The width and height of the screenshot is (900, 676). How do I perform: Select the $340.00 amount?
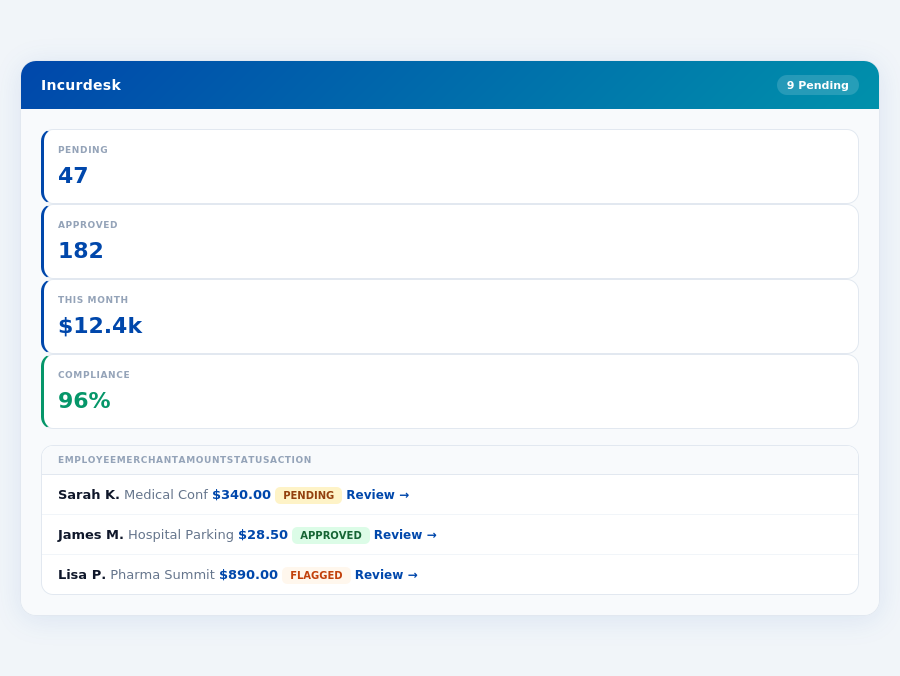point(240,494)
